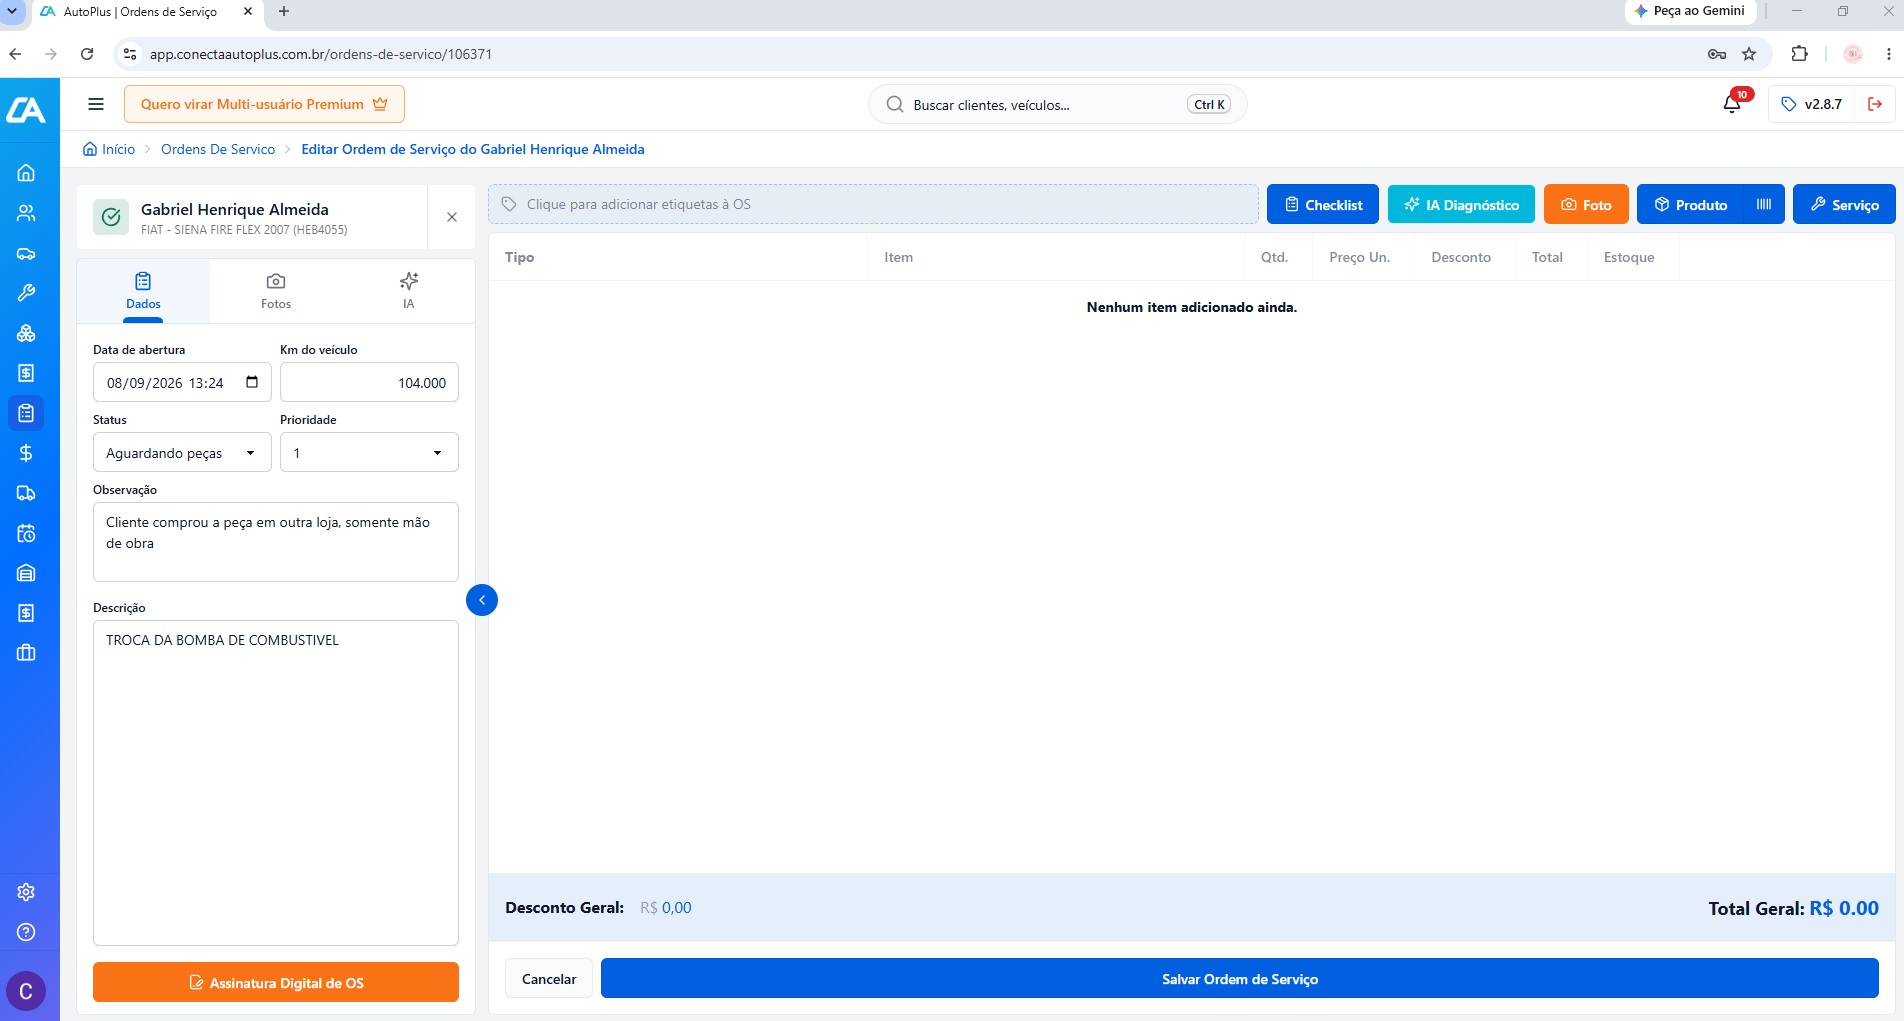Open the Status dropdown Aguardando peças

tap(182, 453)
